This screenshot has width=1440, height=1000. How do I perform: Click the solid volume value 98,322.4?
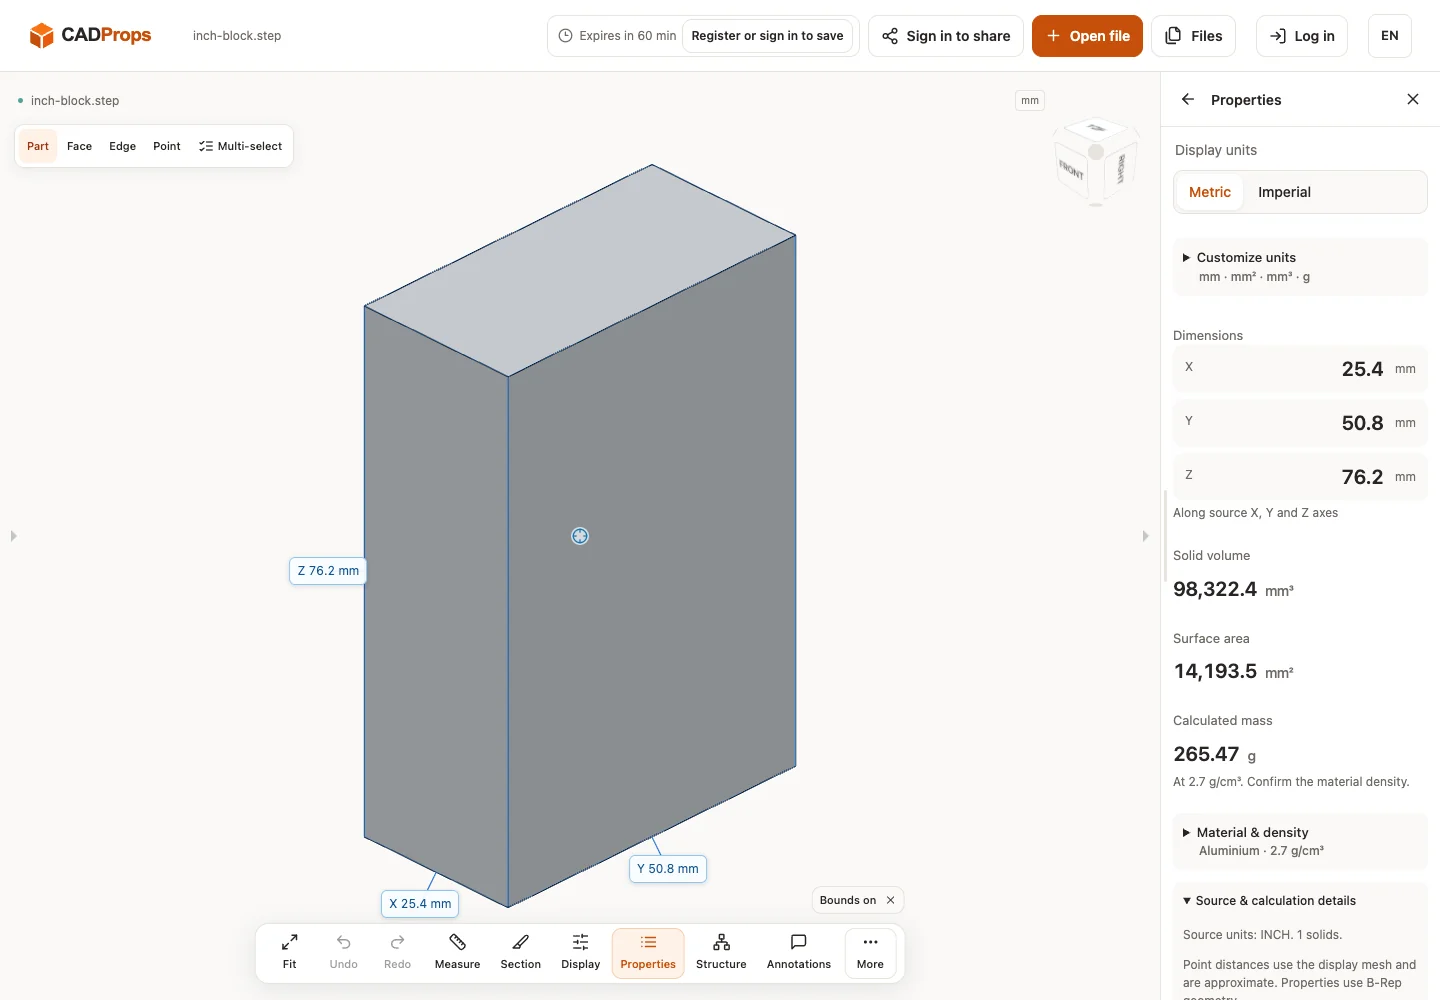[x=1215, y=589]
